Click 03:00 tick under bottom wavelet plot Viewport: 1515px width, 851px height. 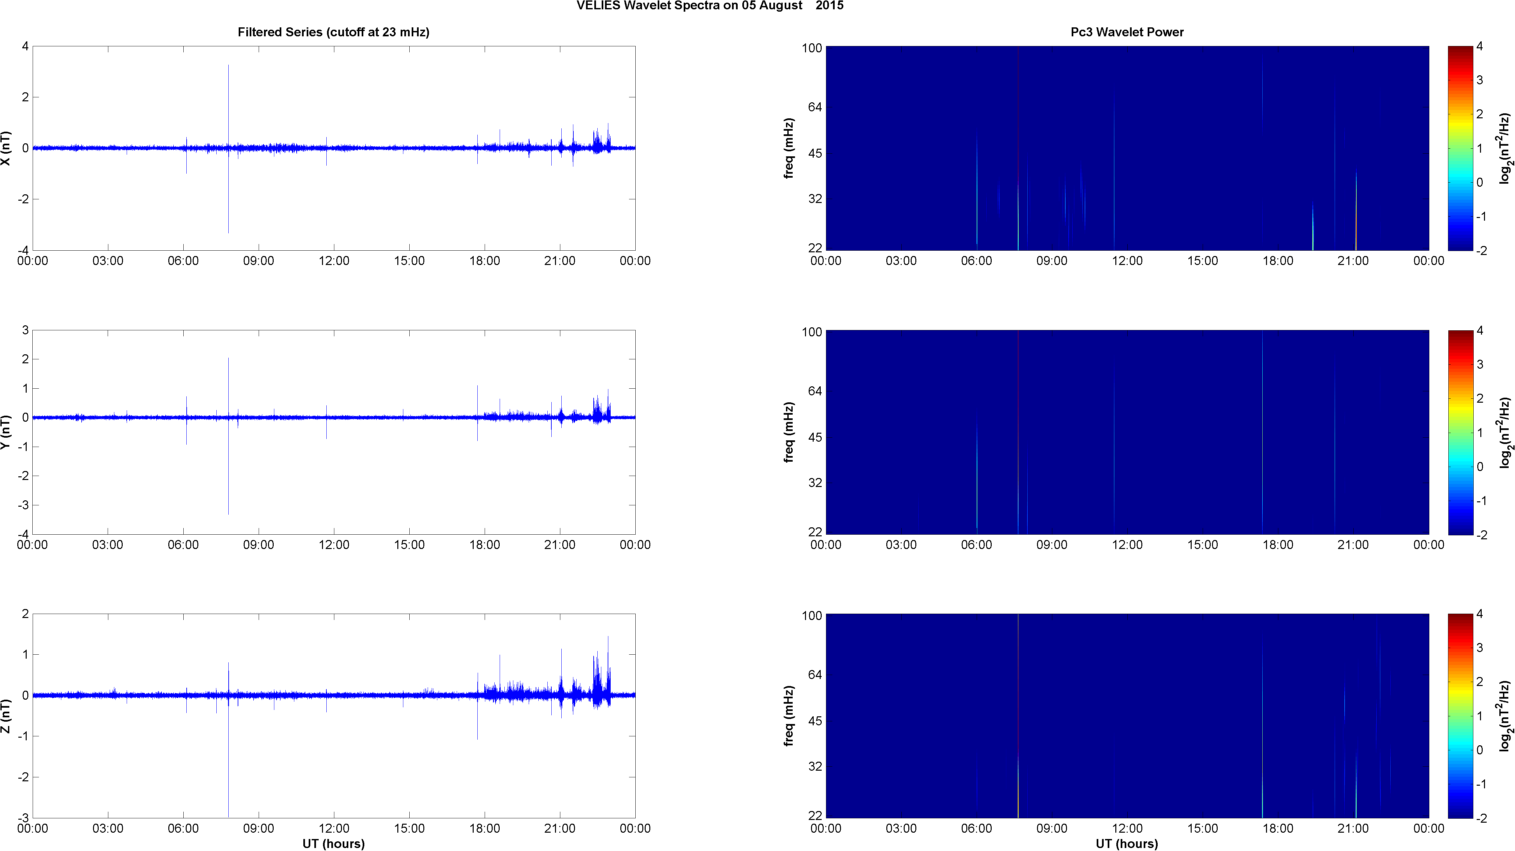tap(901, 829)
